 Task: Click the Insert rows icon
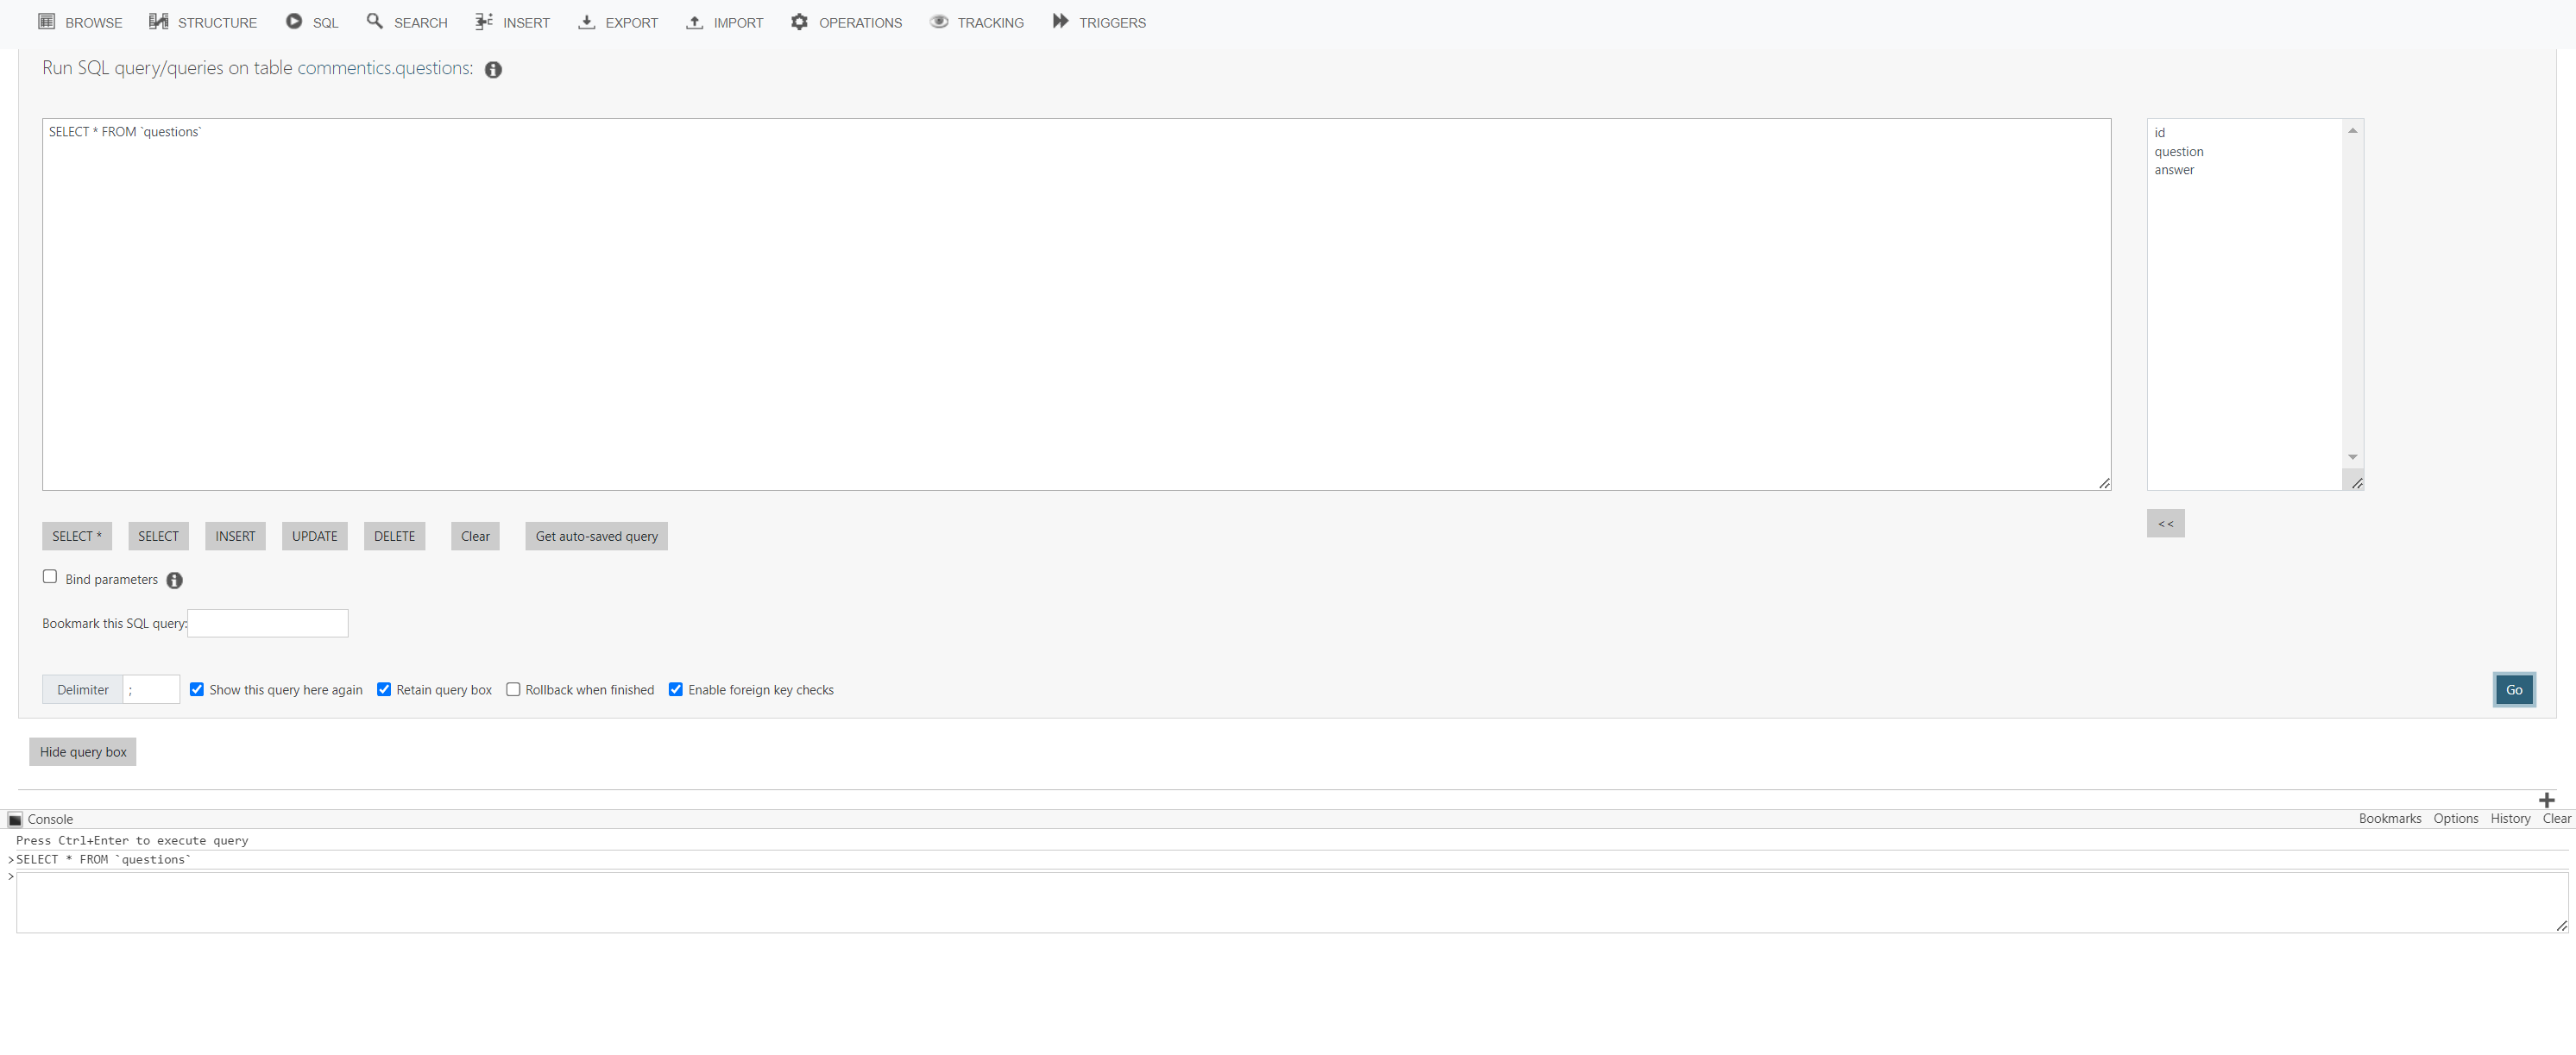483,22
